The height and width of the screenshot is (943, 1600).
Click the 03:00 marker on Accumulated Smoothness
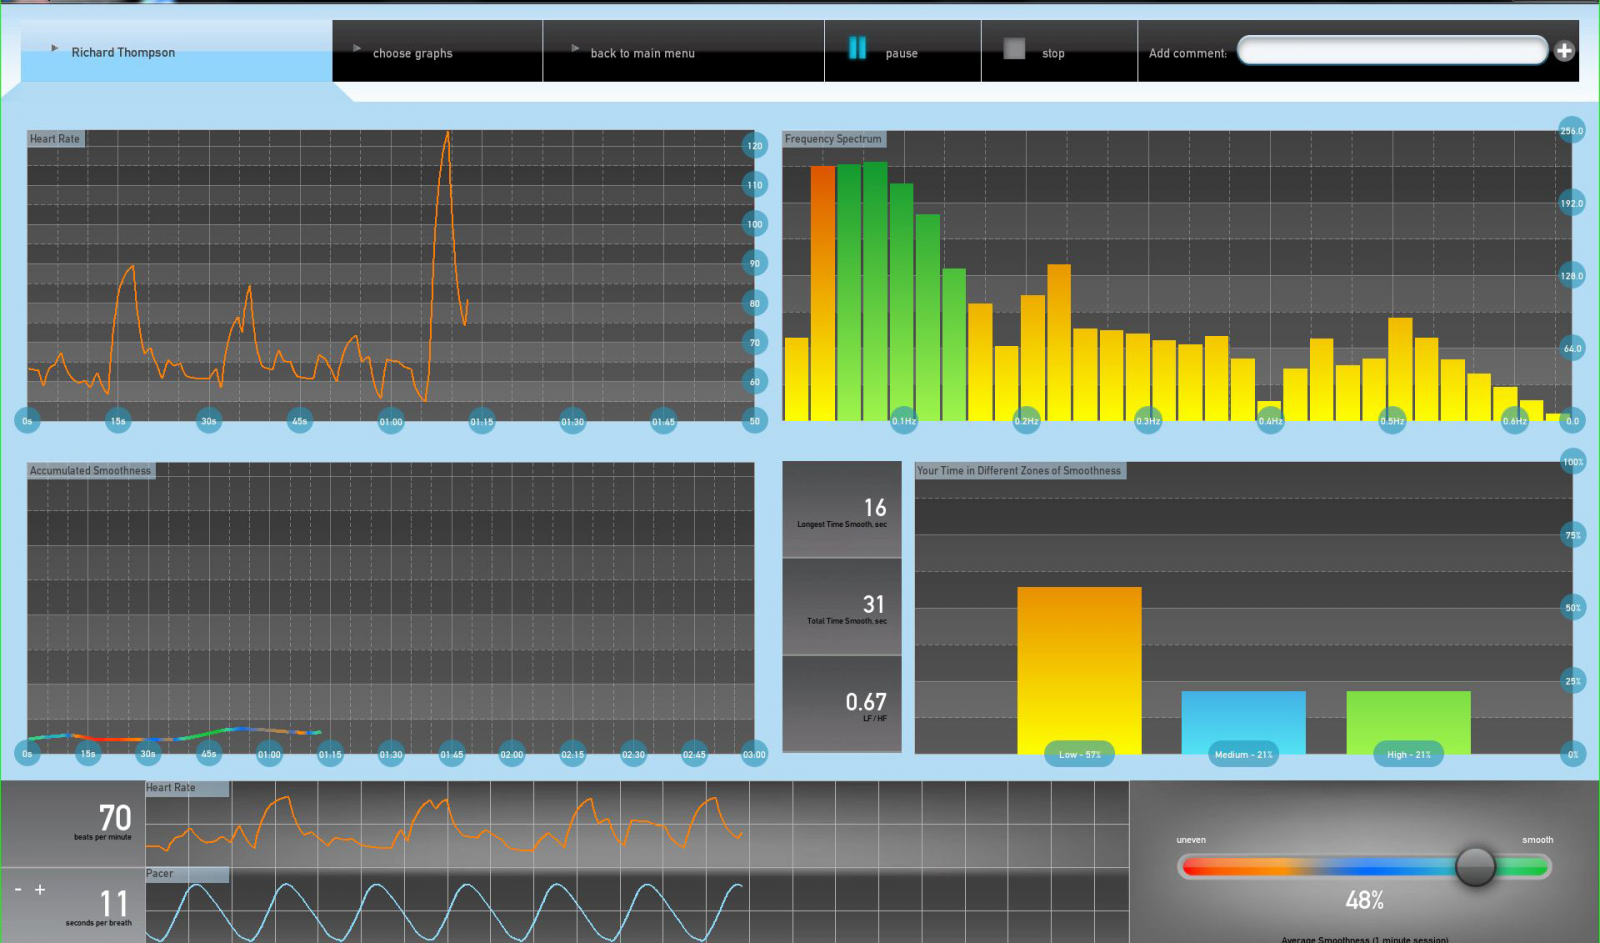(754, 754)
